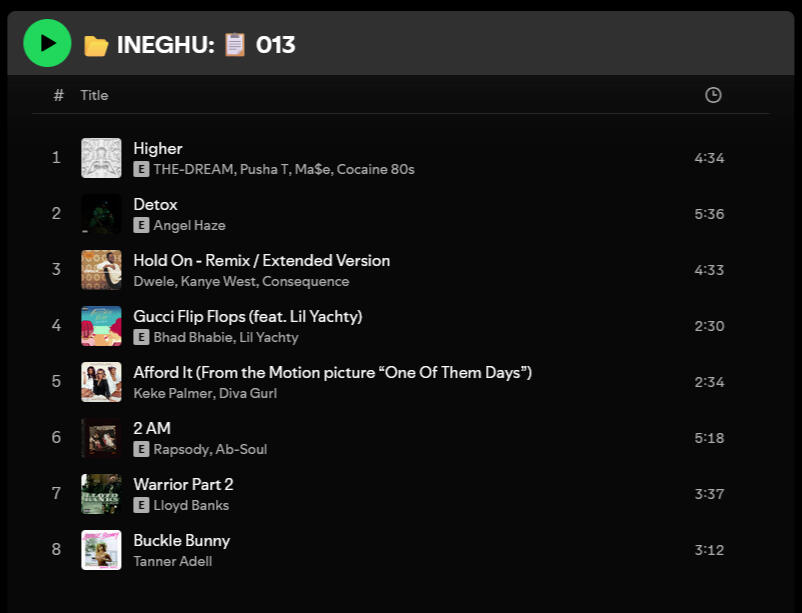Image resolution: width=802 pixels, height=613 pixels.
Task: Click track number 5 for Afford It
Action: pos(56,382)
